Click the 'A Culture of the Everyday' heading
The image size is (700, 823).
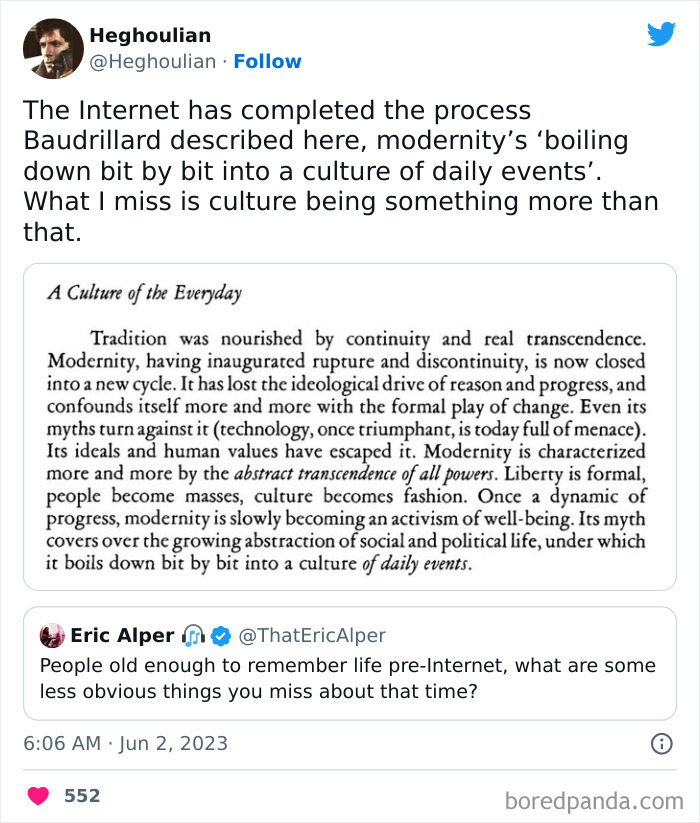point(144,294)
